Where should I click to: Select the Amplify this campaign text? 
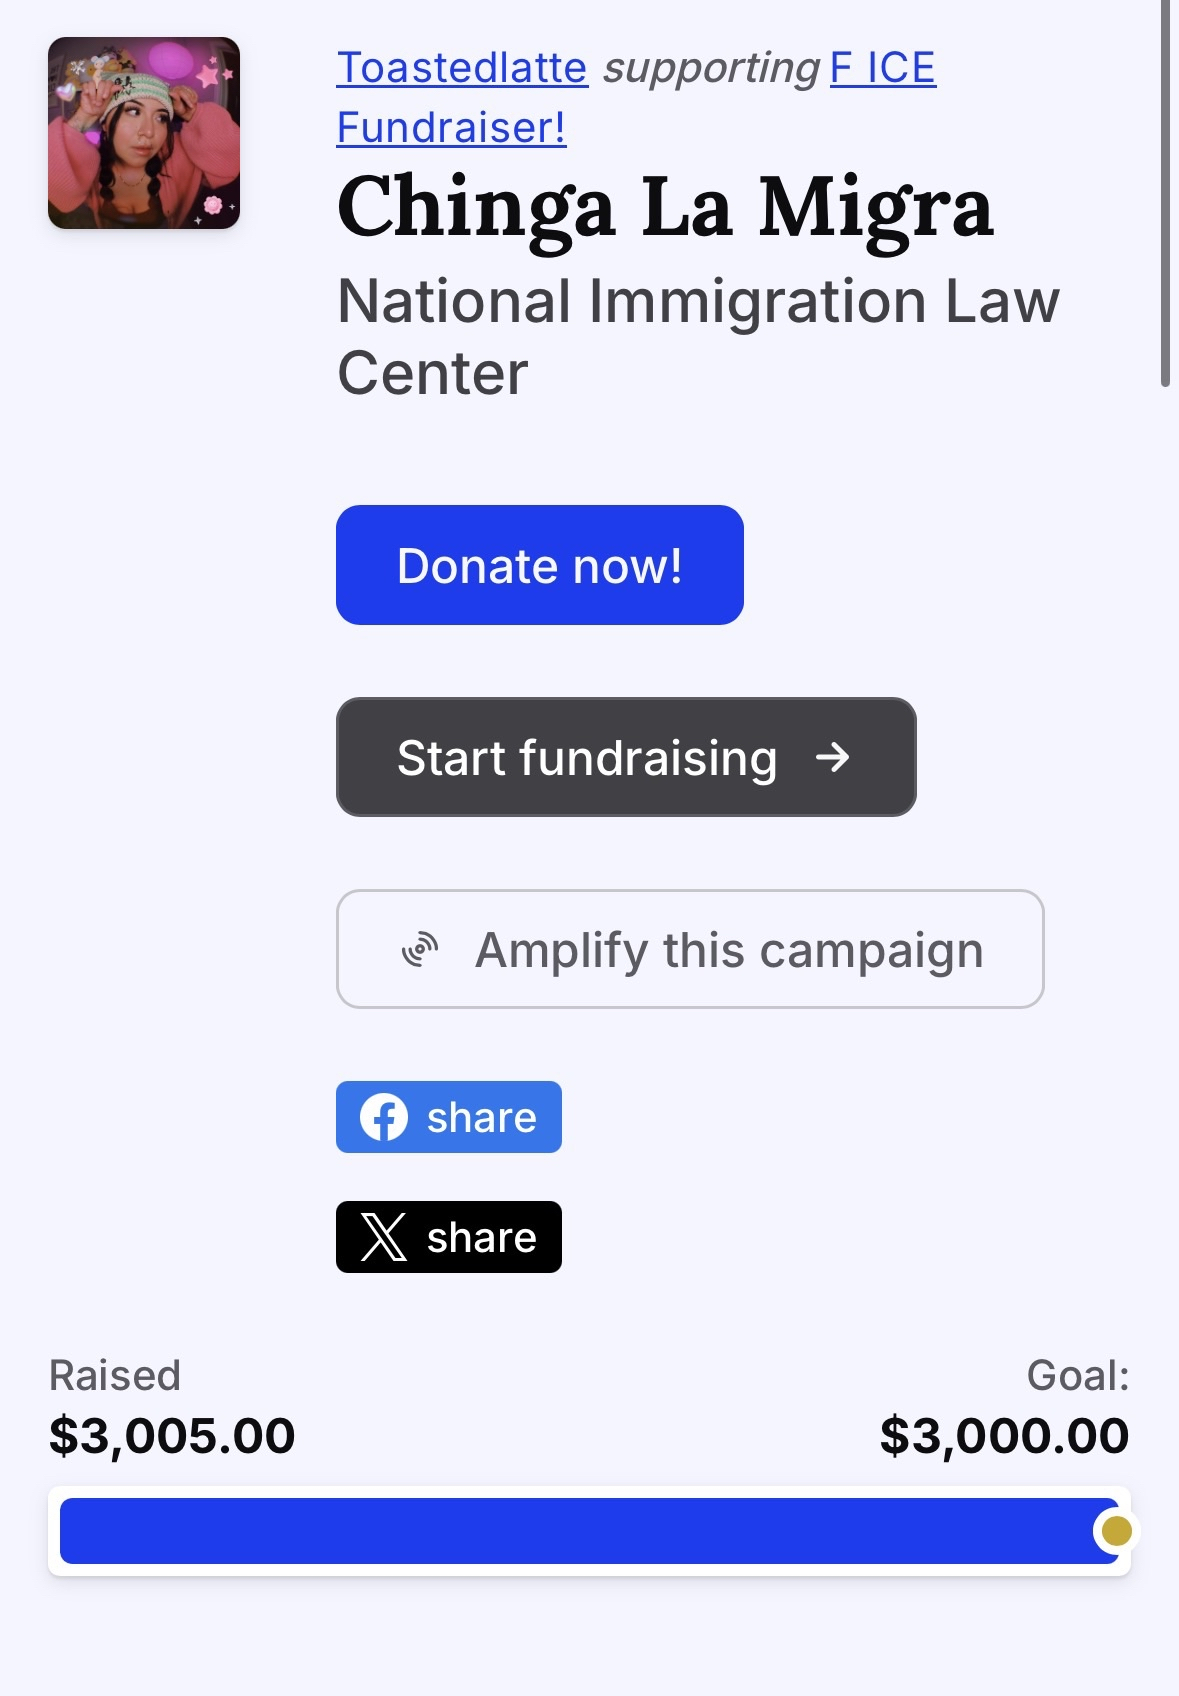pyautogui.click(x=729, y=950)
